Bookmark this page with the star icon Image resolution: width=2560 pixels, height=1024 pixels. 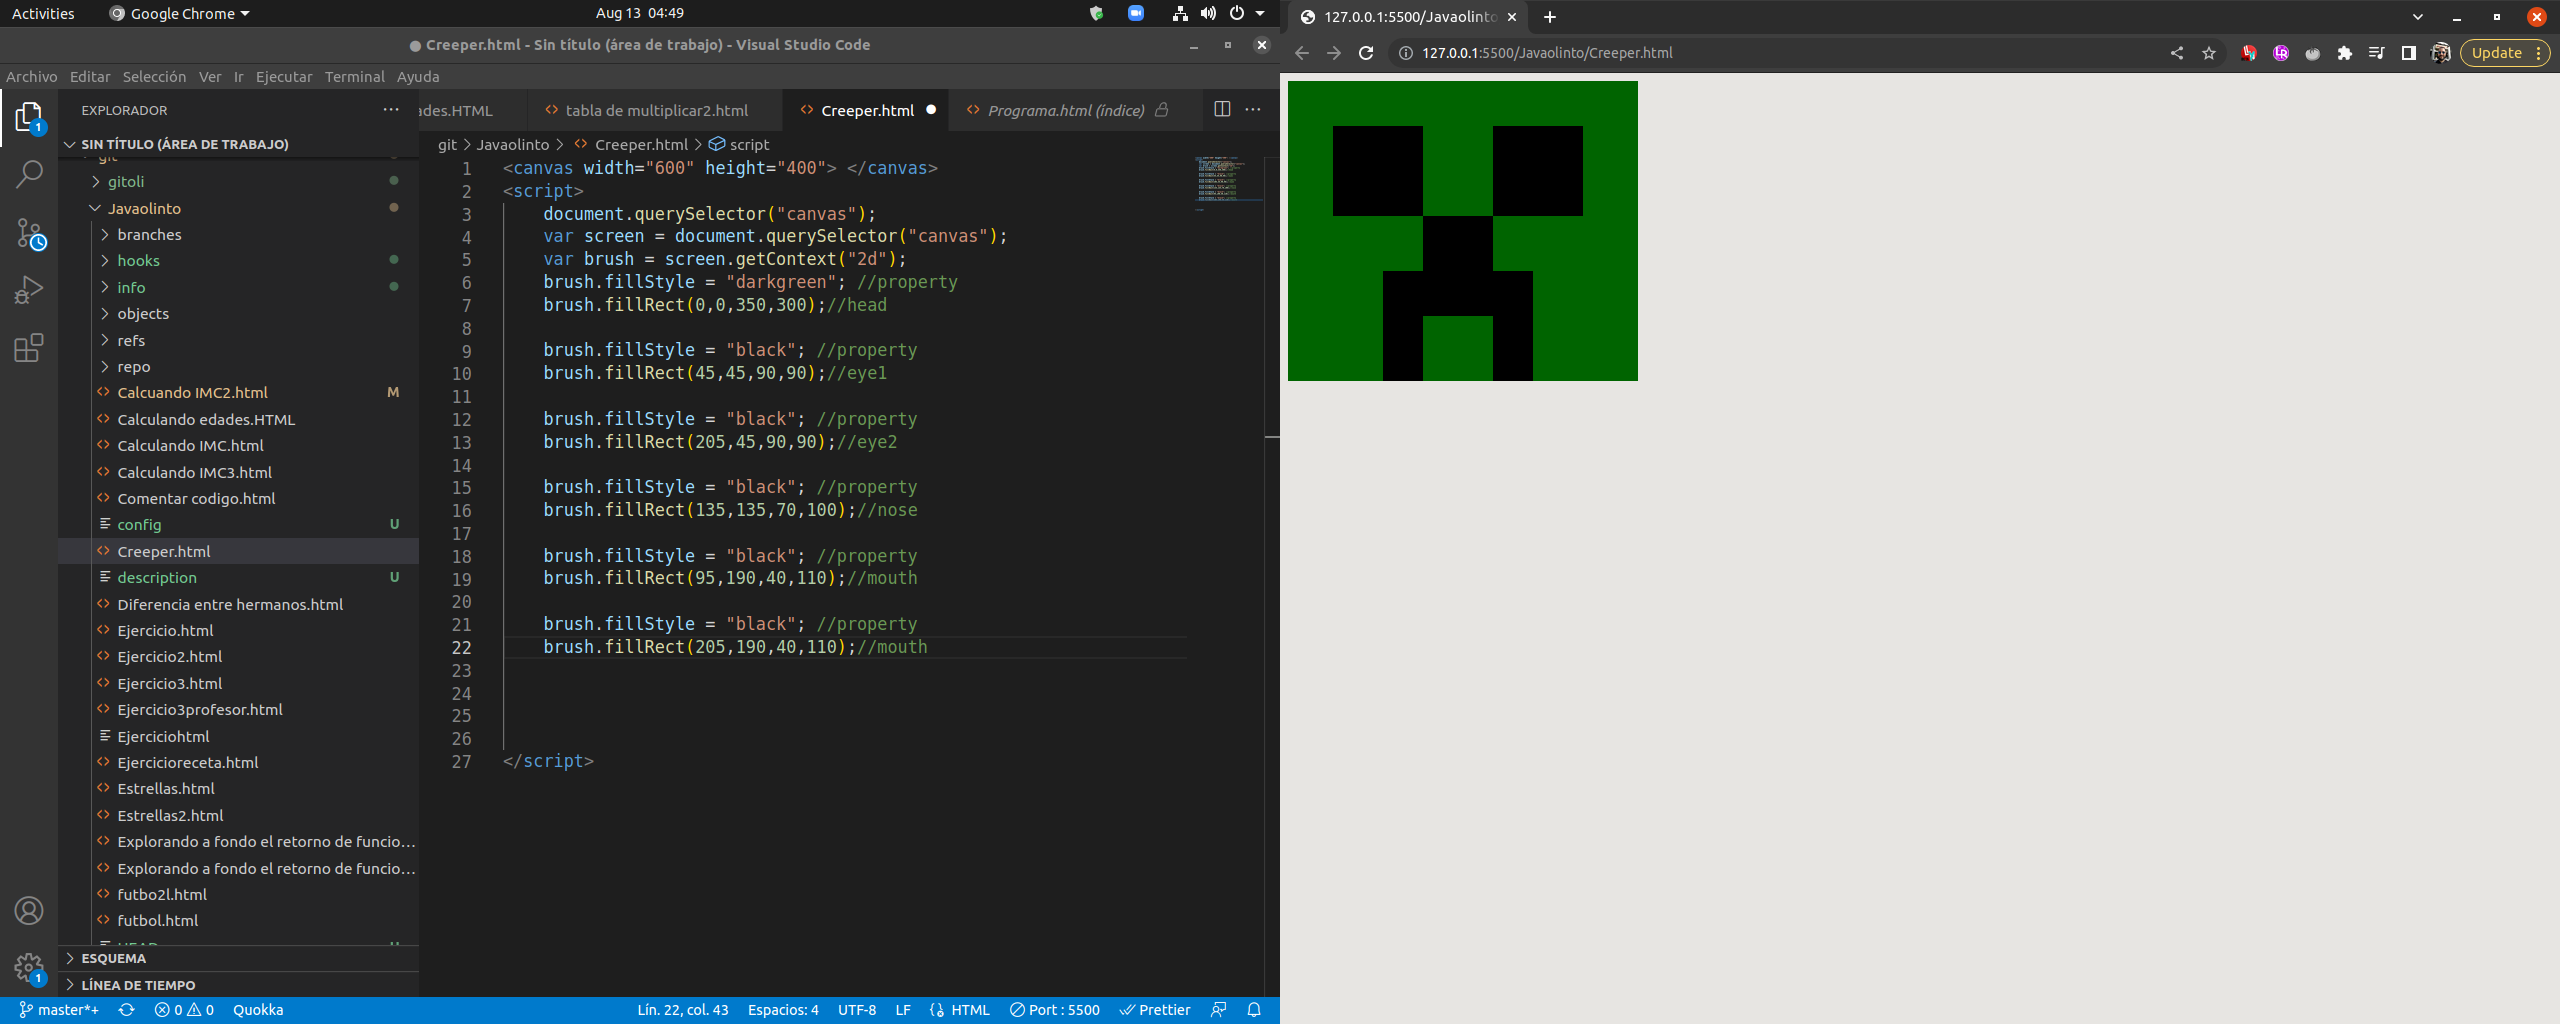pos(2209,53)
